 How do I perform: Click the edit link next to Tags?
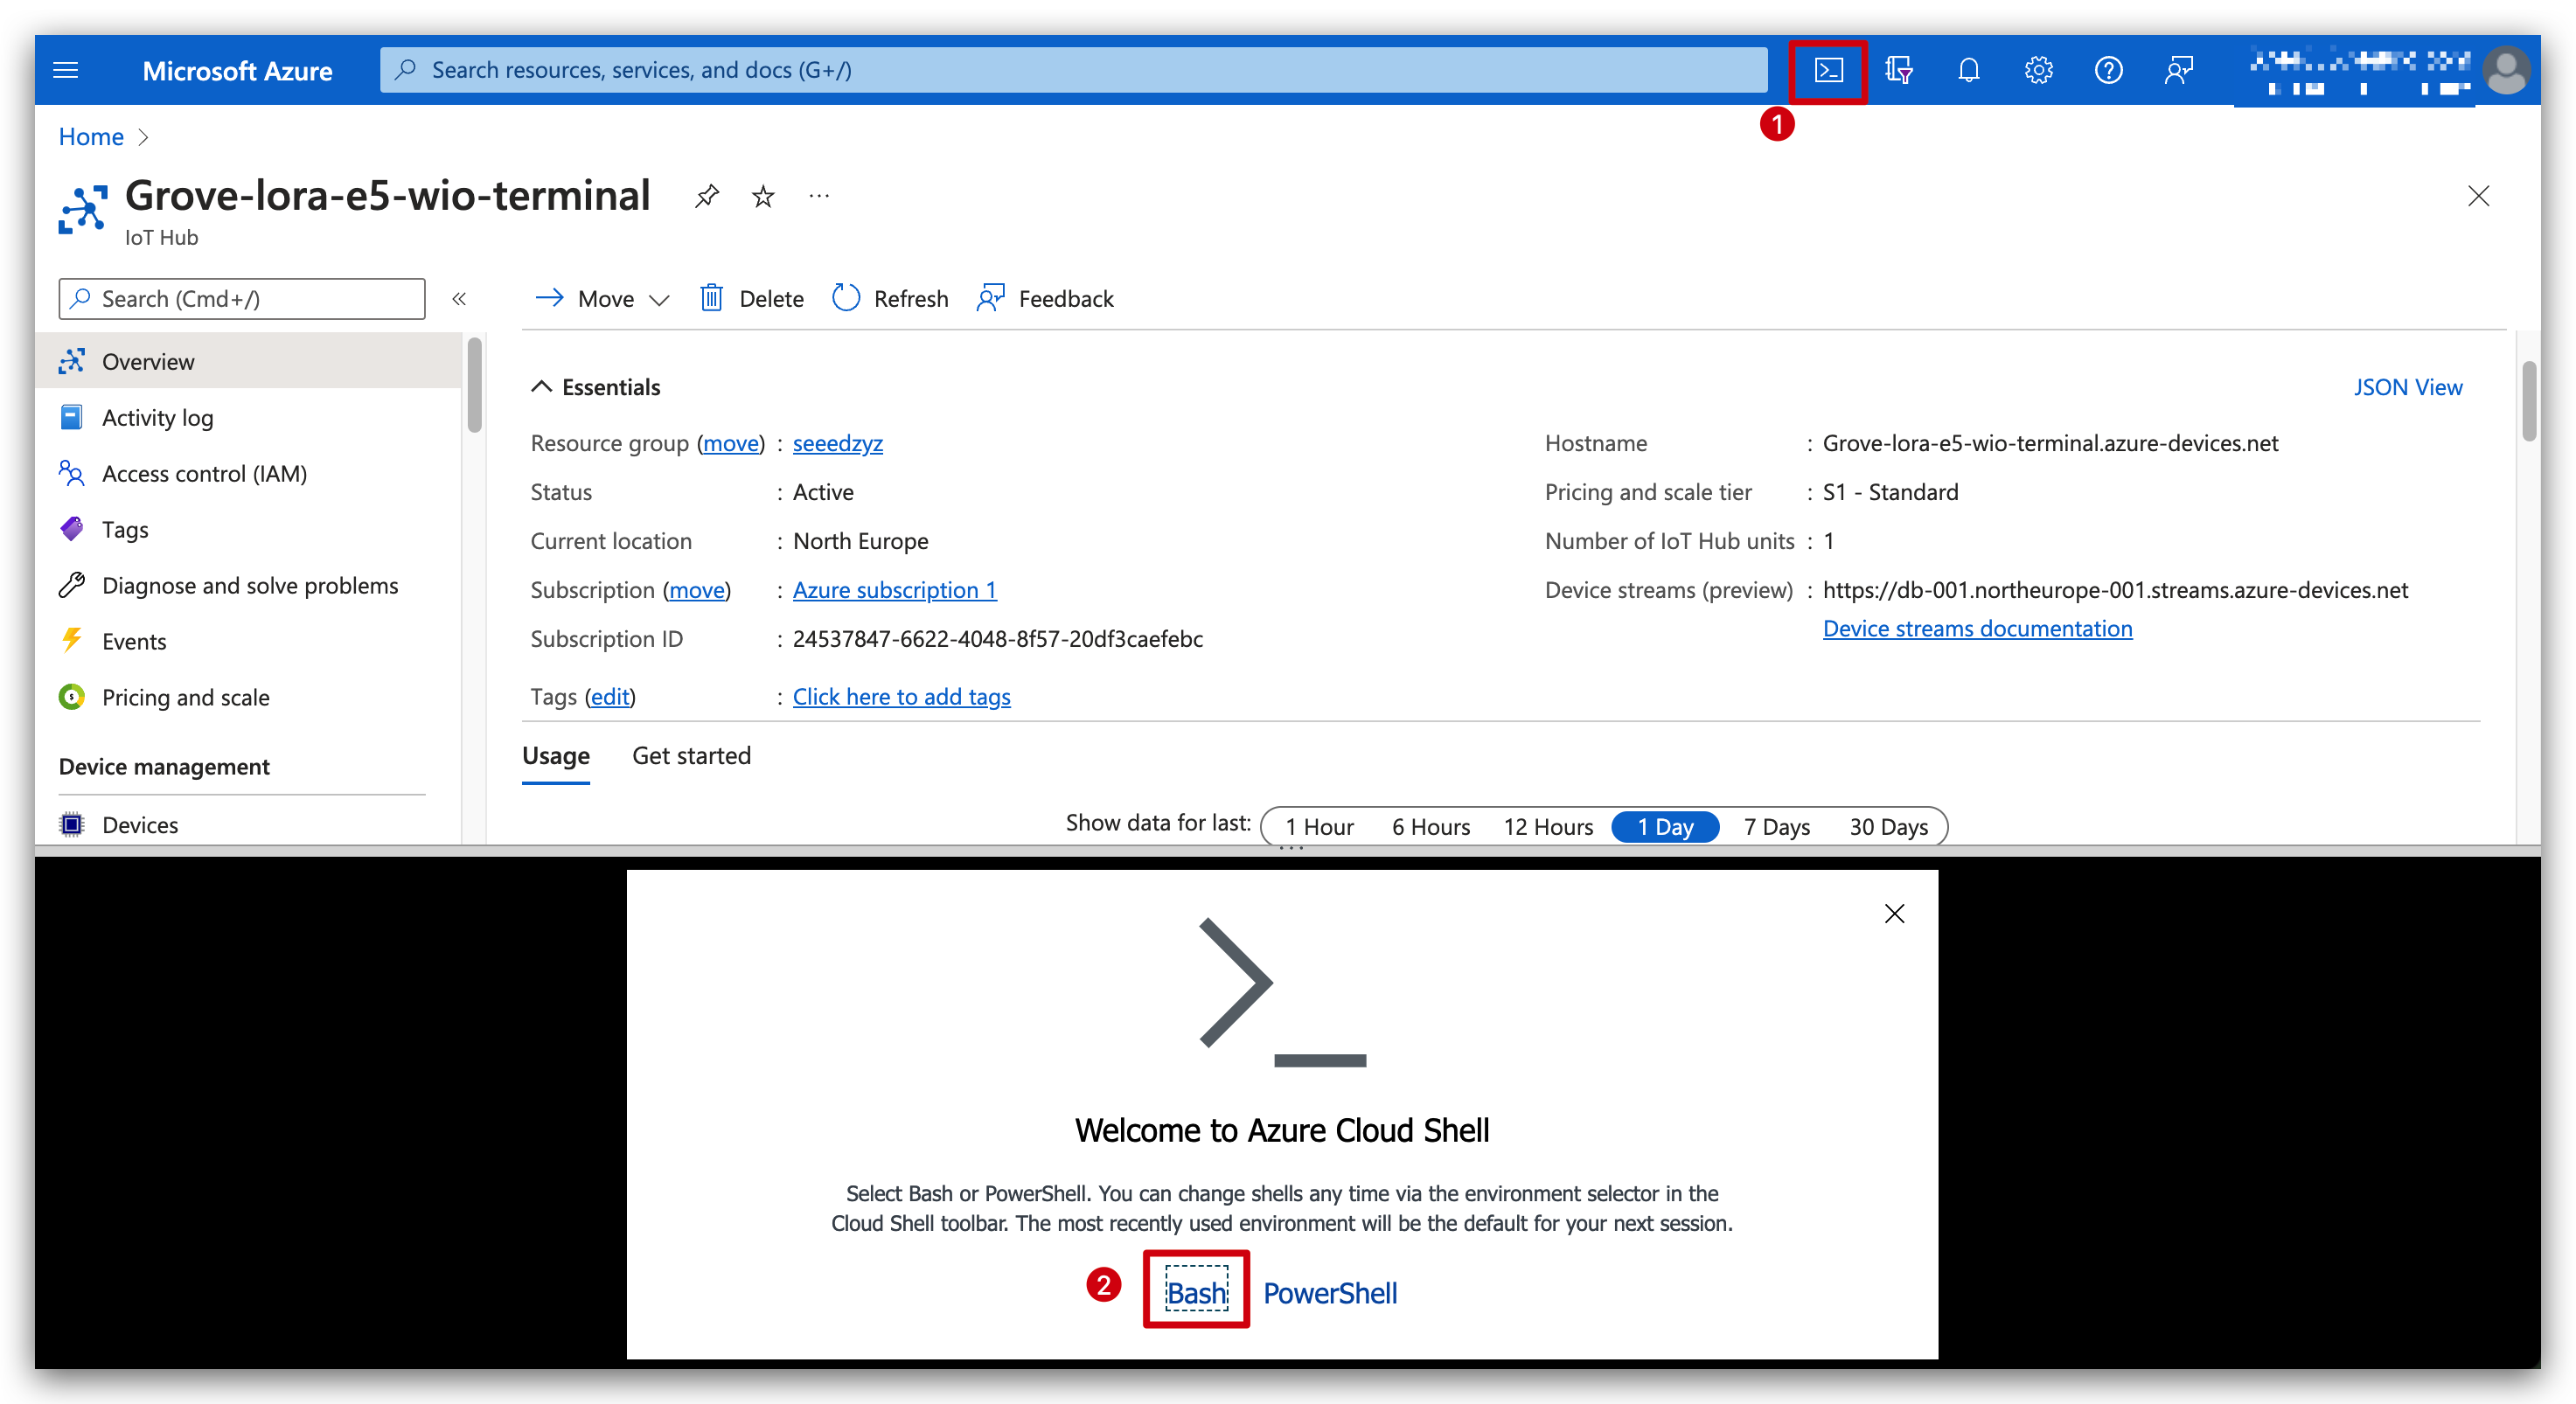610,697
